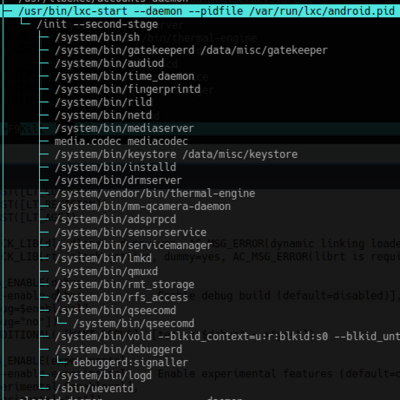Click the mm-qcamera-daemon process row
The height and width of the screenshot is (400, 400).
[143, 206]
